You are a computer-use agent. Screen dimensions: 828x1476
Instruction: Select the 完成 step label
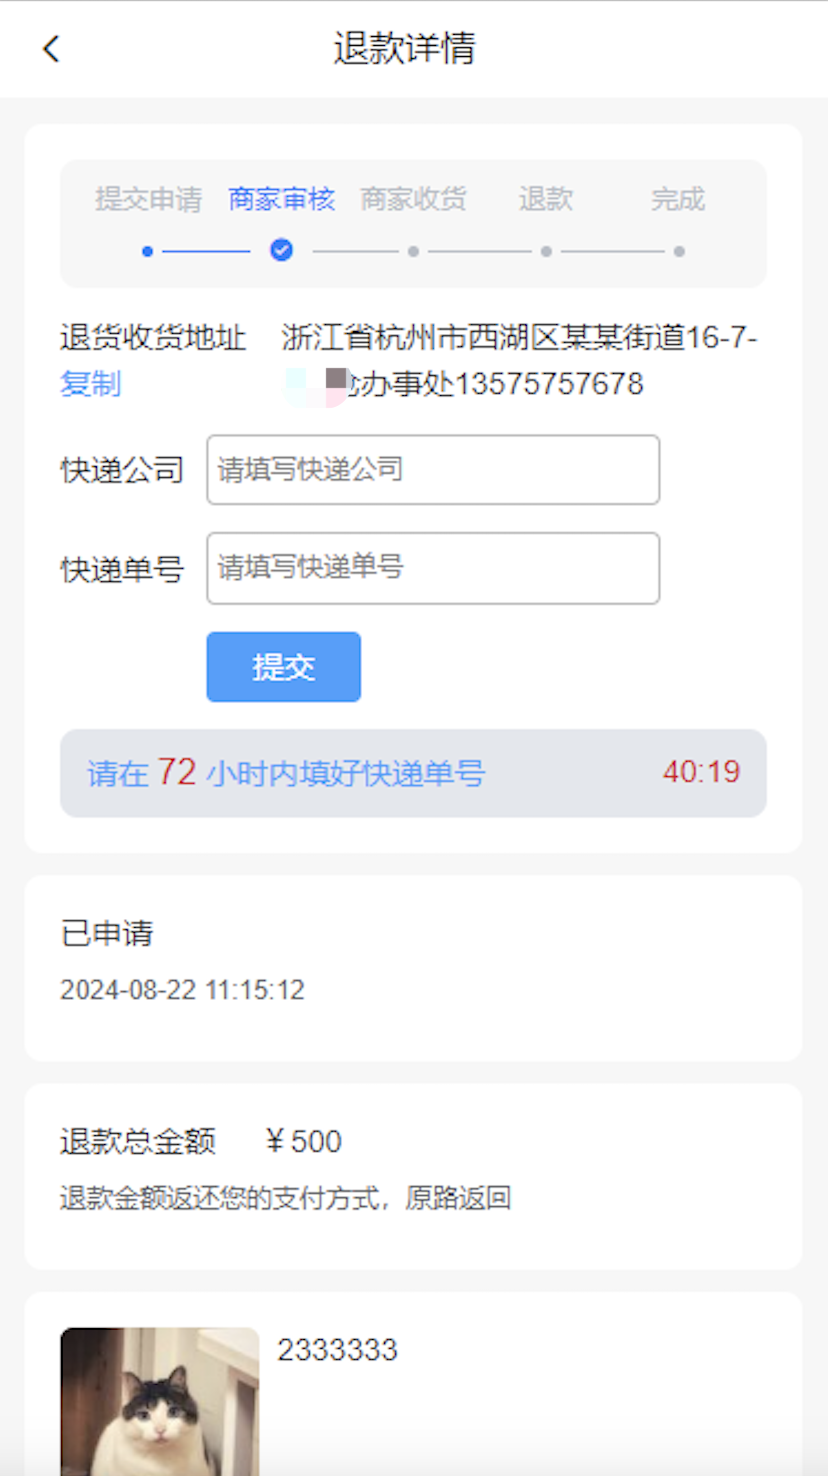pos(678,199)
